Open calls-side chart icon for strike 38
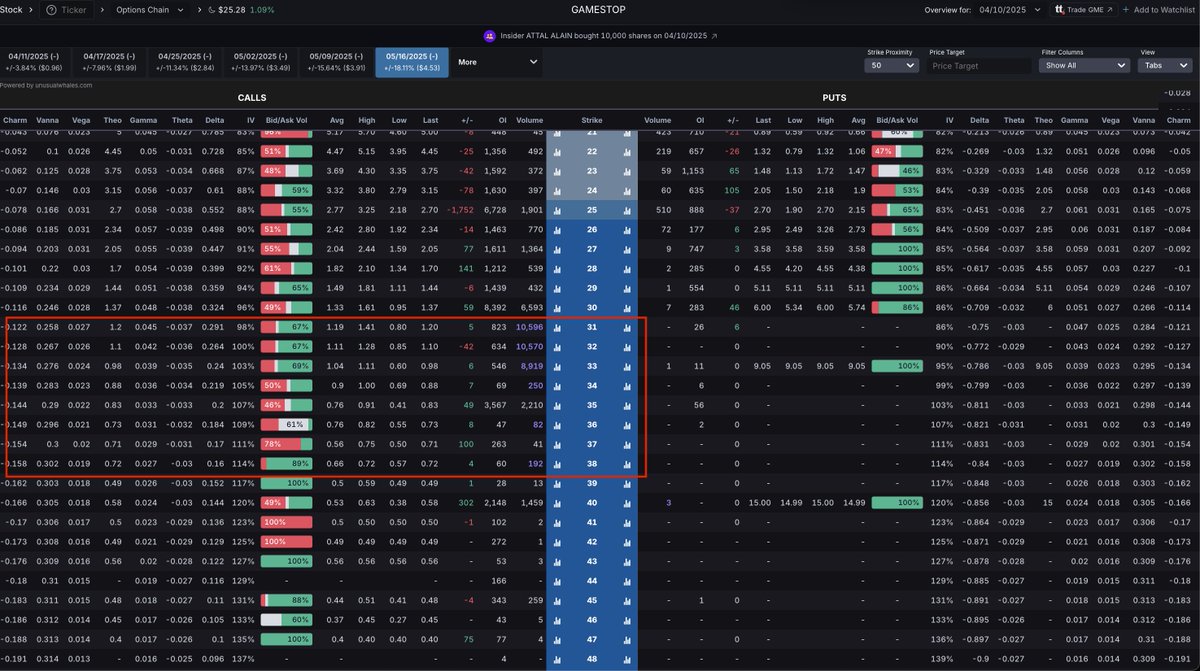This screenshot has width=1200, height=671. pyautogui.click(x=557, y=464)
